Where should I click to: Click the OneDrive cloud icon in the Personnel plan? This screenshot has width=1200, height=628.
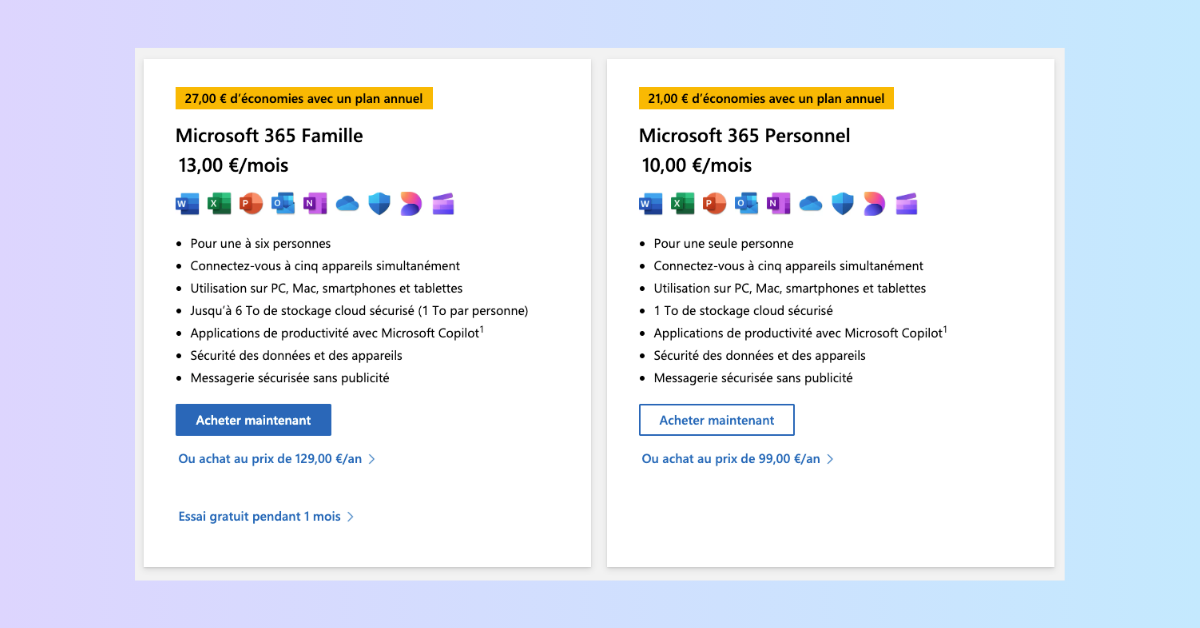click(x=811, y=204)
